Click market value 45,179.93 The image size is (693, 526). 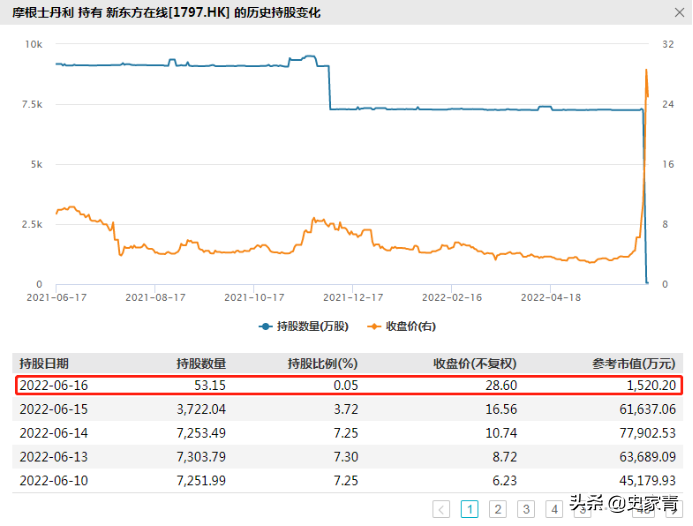(x=647, y=480)
